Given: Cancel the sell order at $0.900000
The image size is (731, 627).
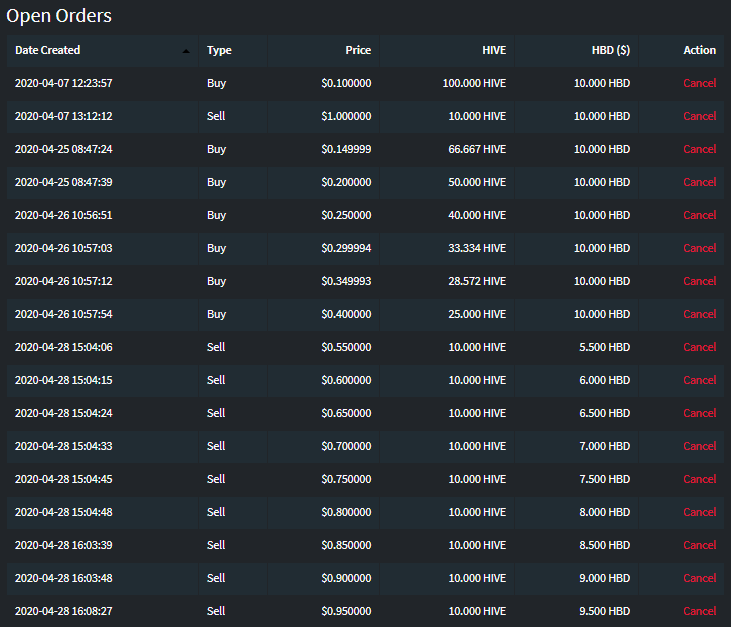Looking at the screenshot, I should tap(699, 578).
